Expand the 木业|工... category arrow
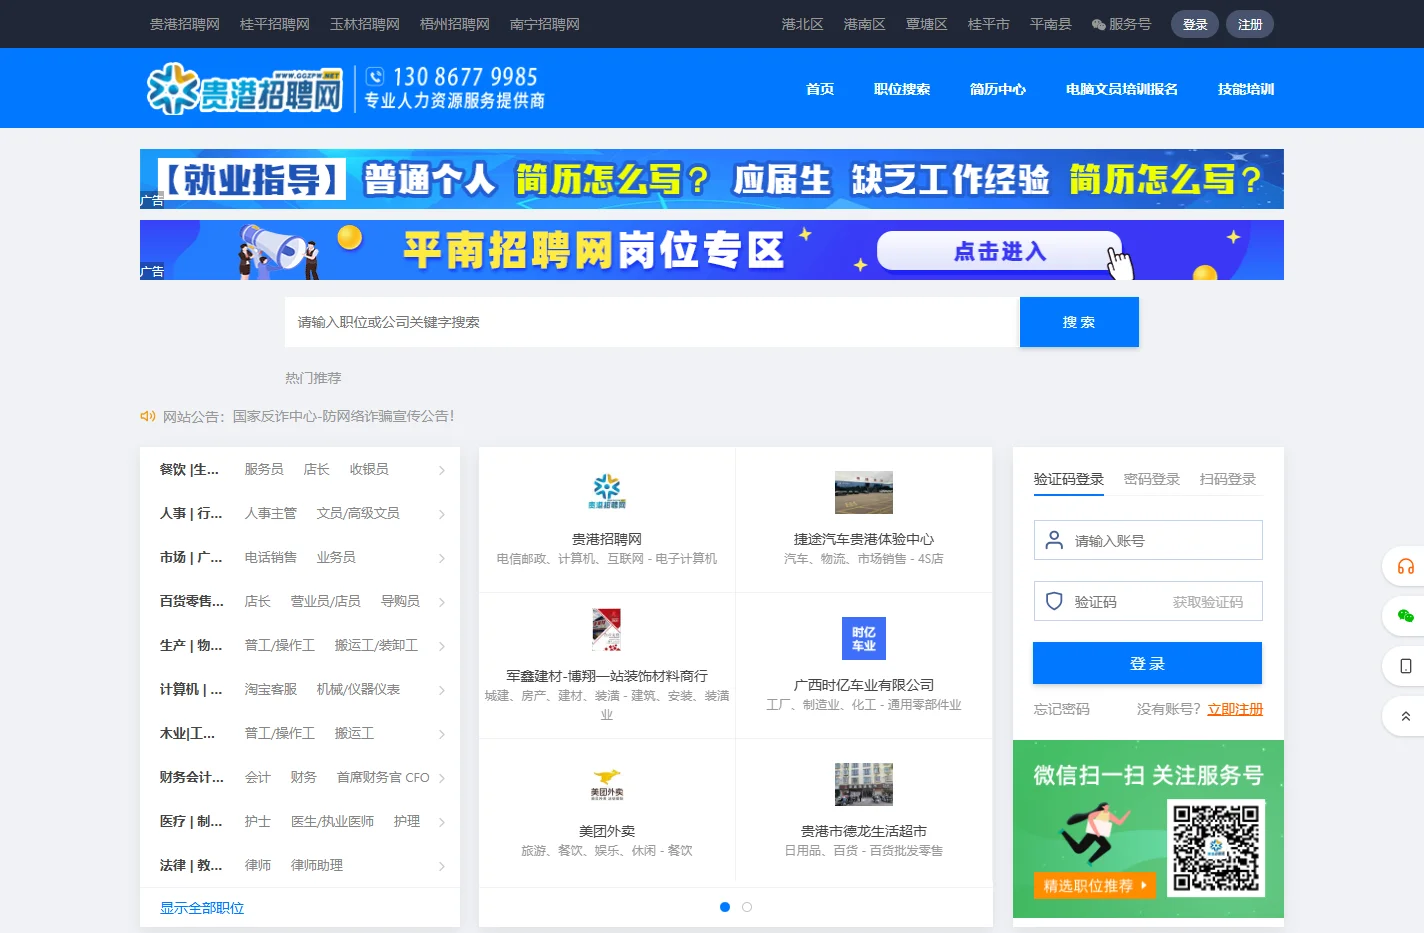 (x=442, y=734)
